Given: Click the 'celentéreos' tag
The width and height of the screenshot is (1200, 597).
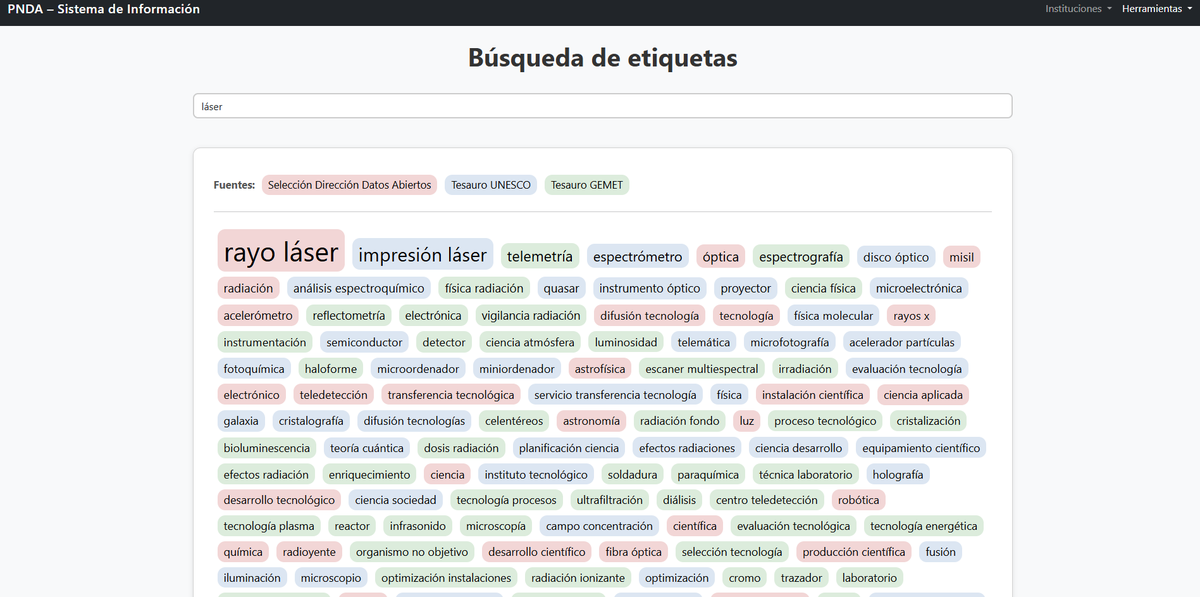Looking at the screenshot, I should pos(514,421).
